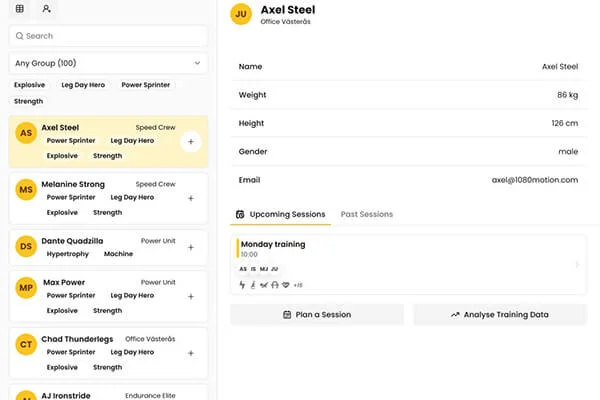Open the Monday training session title
The width and height of the screenshot is (600, 400).
click(x=273, y=244)
